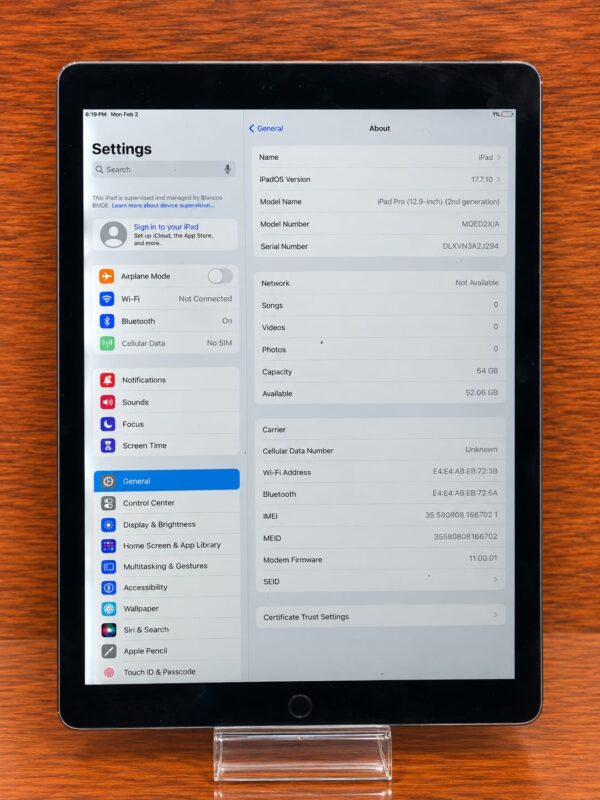Image resolution: width=600 pixels, height=800 pixels.
Task: Tap the Notifications bell icon
Action: tap(107, 380)
